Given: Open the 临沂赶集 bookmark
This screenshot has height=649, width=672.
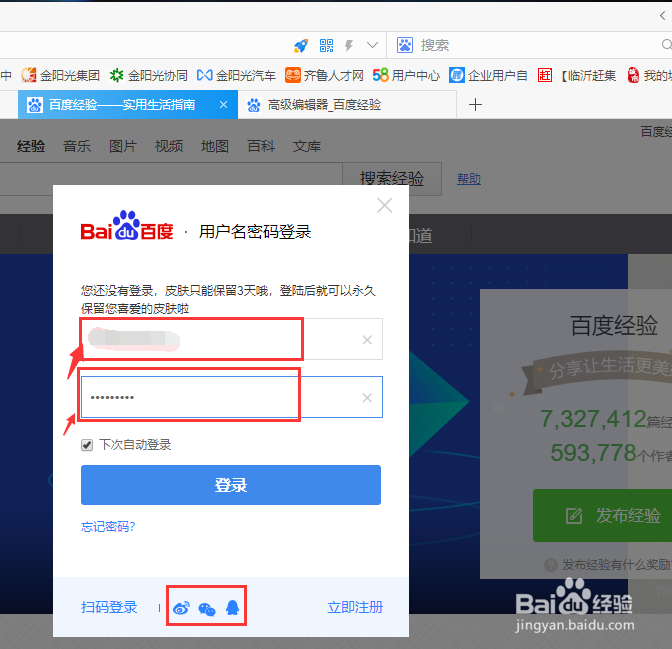Looking at the screenshot, I should (577, 75).
